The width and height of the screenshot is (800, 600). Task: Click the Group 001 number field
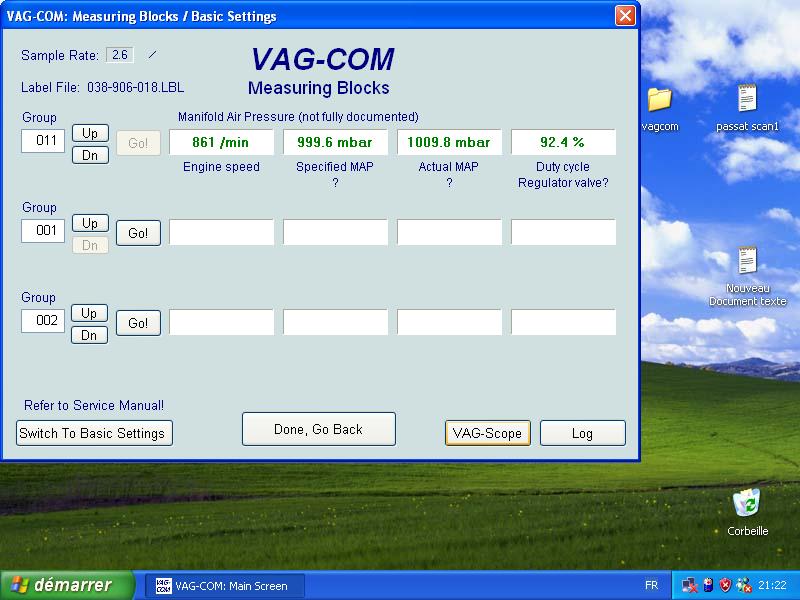pyautogui.click(x=43, y=231)
